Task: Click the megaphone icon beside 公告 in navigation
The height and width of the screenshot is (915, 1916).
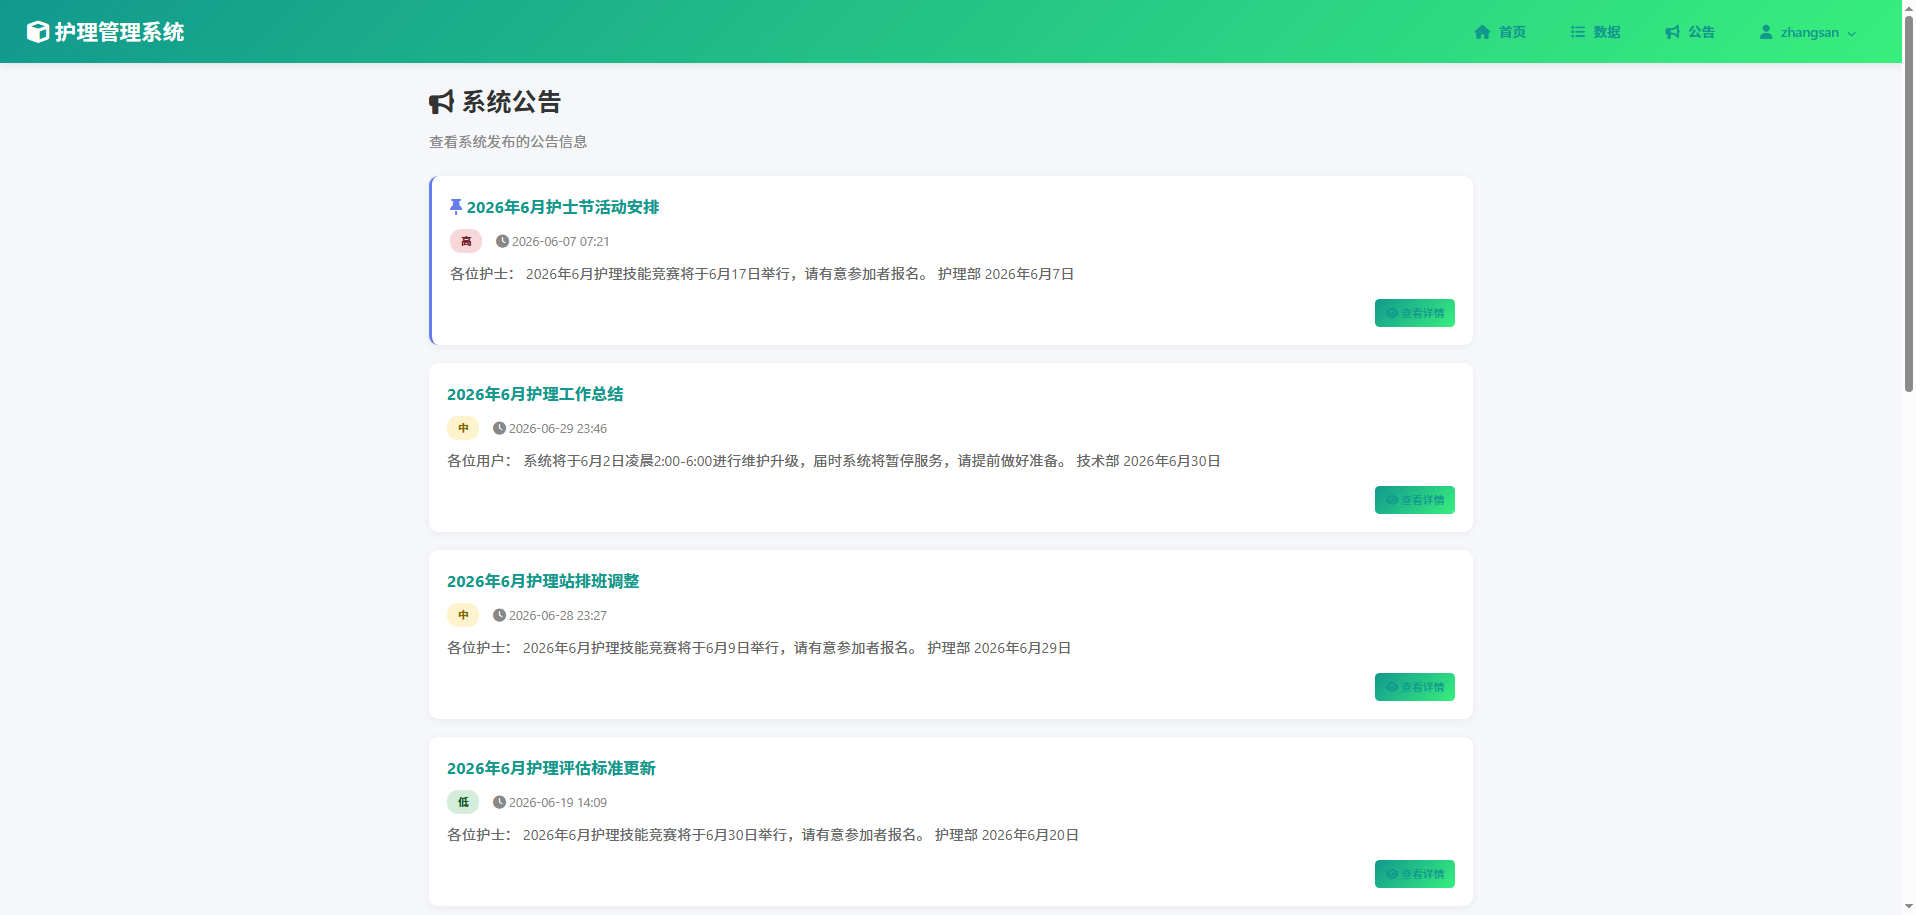Action: coord(1672,32)
